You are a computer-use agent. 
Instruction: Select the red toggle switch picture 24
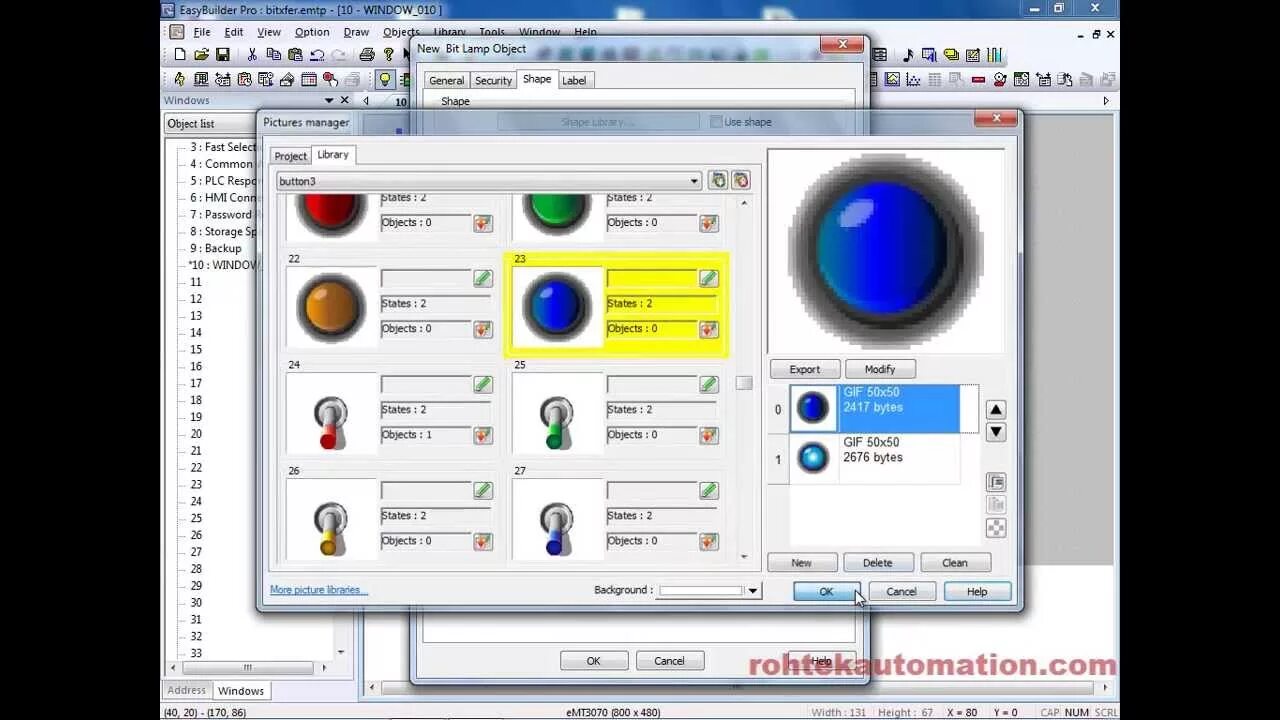331,412
